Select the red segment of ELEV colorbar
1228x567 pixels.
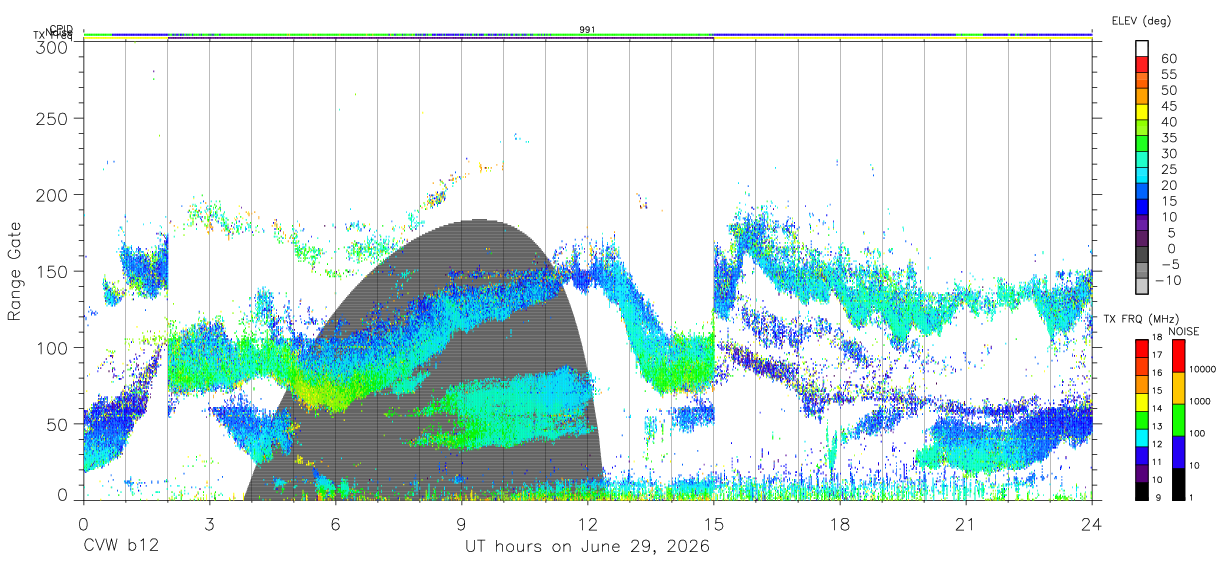click(x=1143, y=63)
